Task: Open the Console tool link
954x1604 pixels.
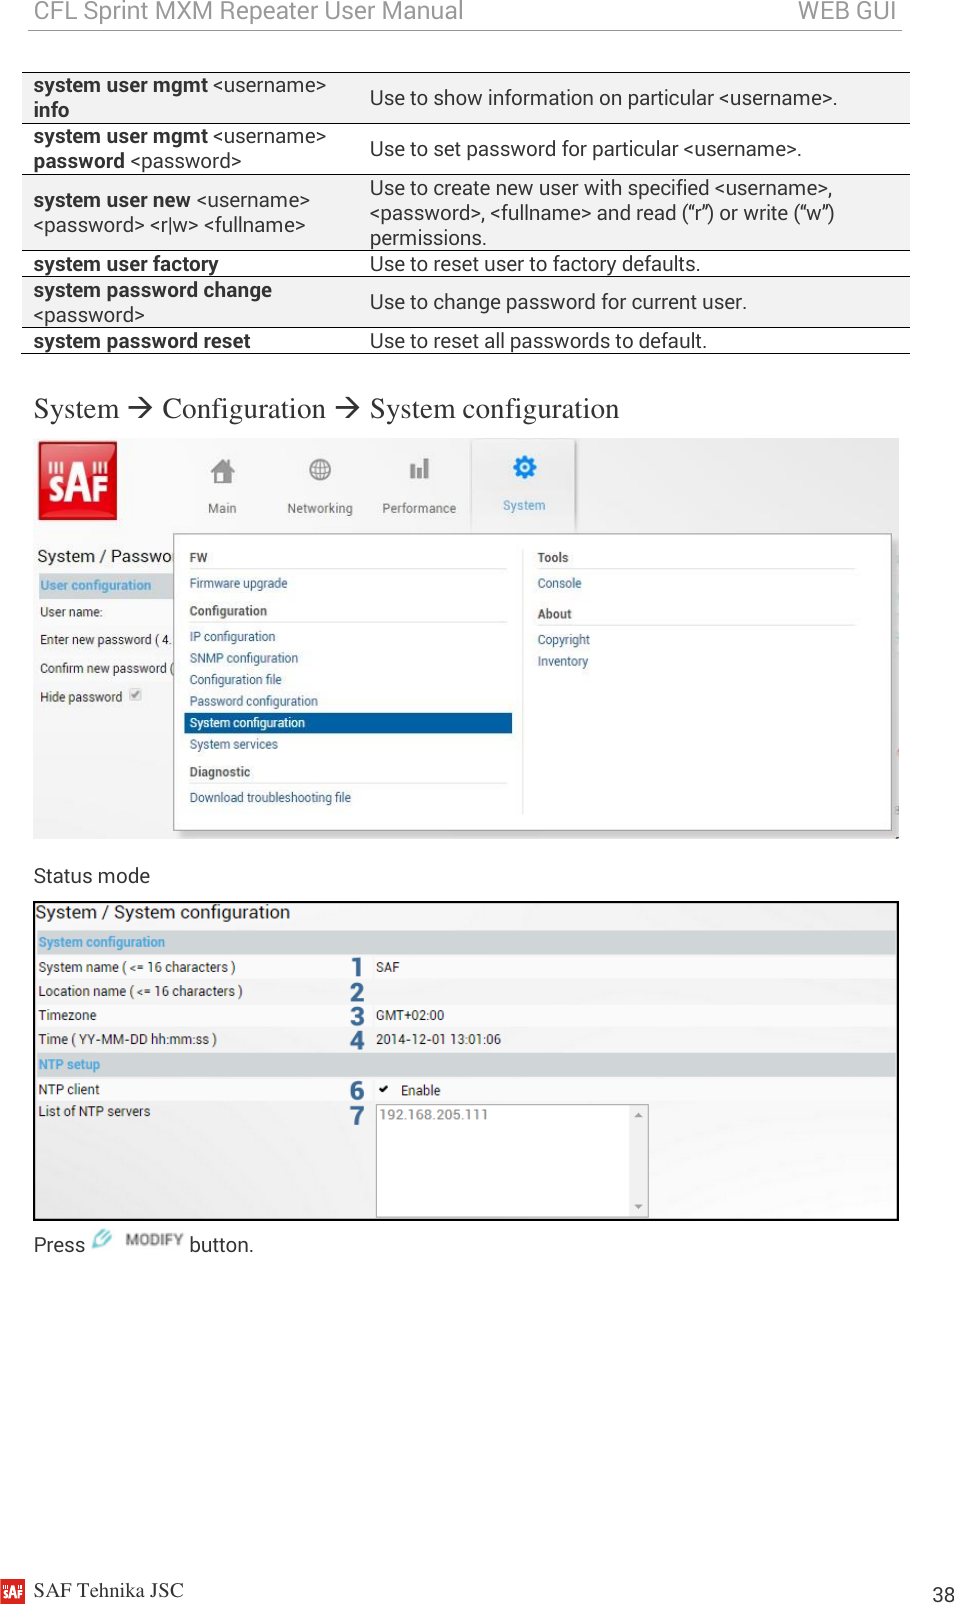Action: tap(559, 583)
